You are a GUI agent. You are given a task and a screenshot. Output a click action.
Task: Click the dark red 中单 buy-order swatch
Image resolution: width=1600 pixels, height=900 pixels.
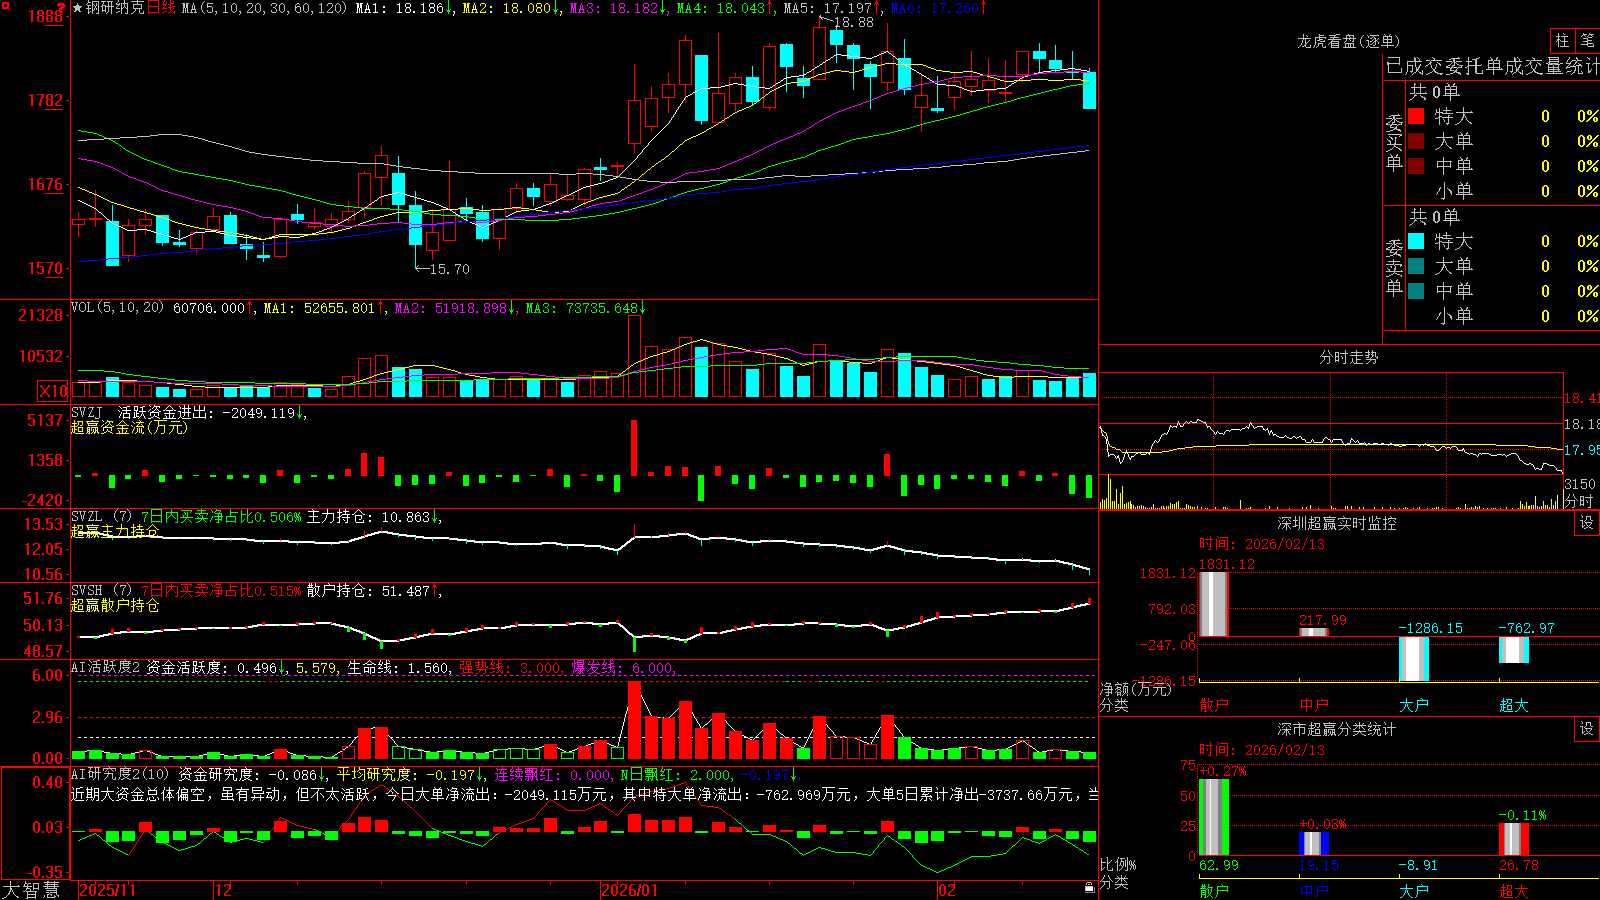click(1416, 166)
